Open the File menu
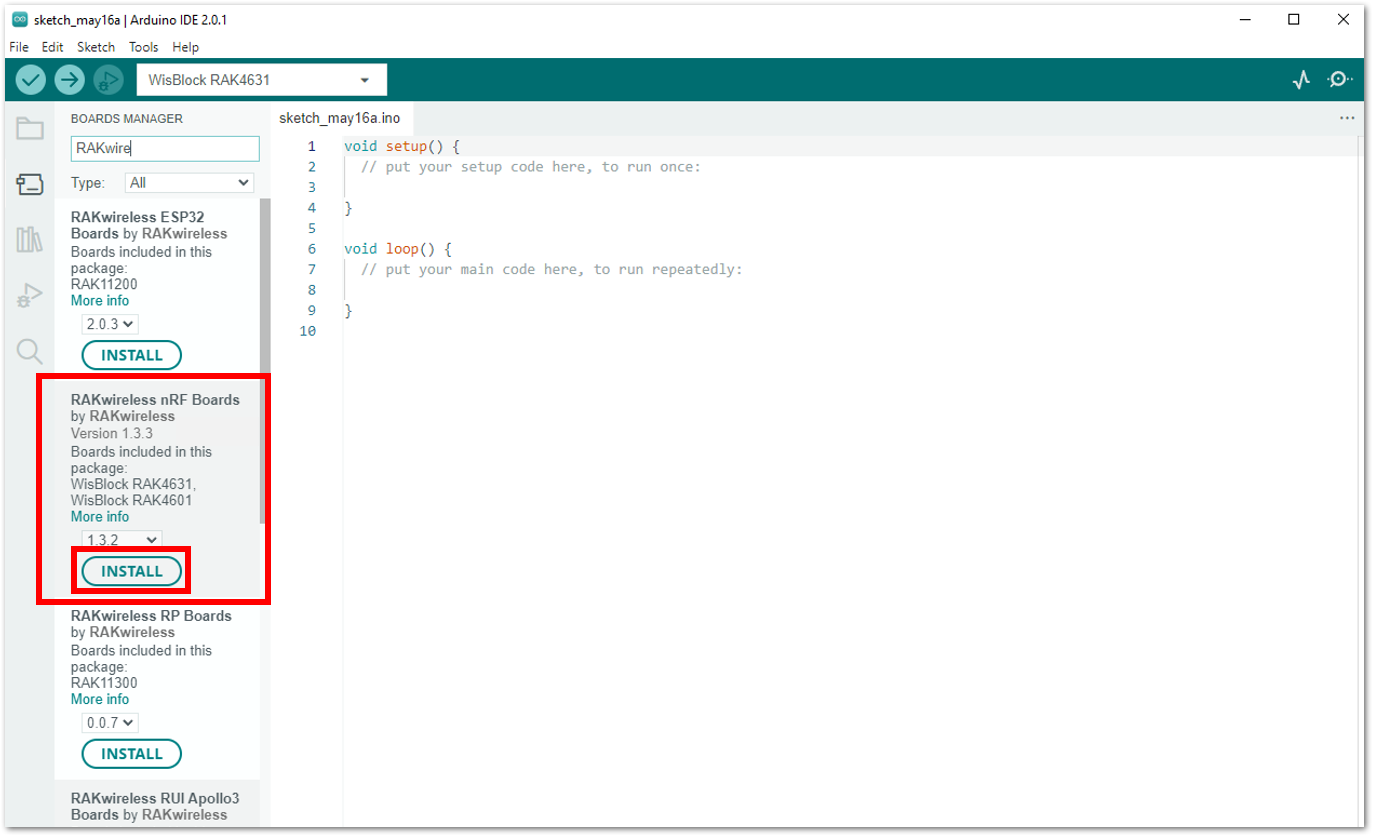 (x=20, y=47)
